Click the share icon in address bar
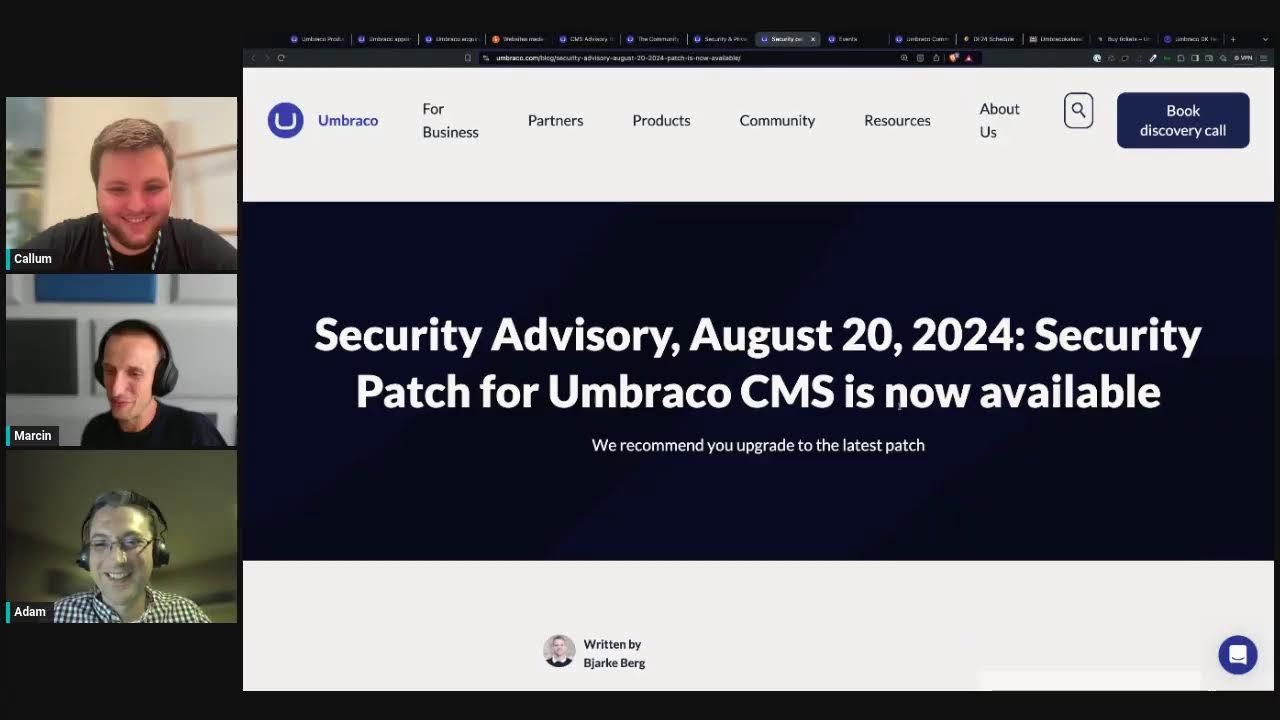Viewport: 1280px width, 720px height. [x=936, y=58]
